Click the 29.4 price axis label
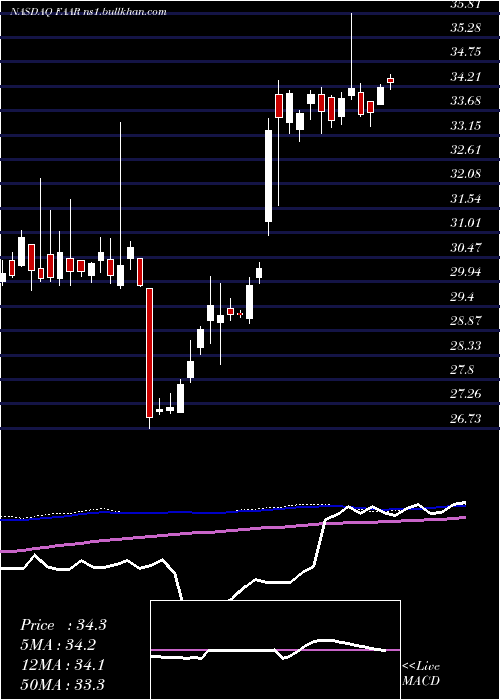This screenshot has width=500, height=700. [x=462, y=296]
